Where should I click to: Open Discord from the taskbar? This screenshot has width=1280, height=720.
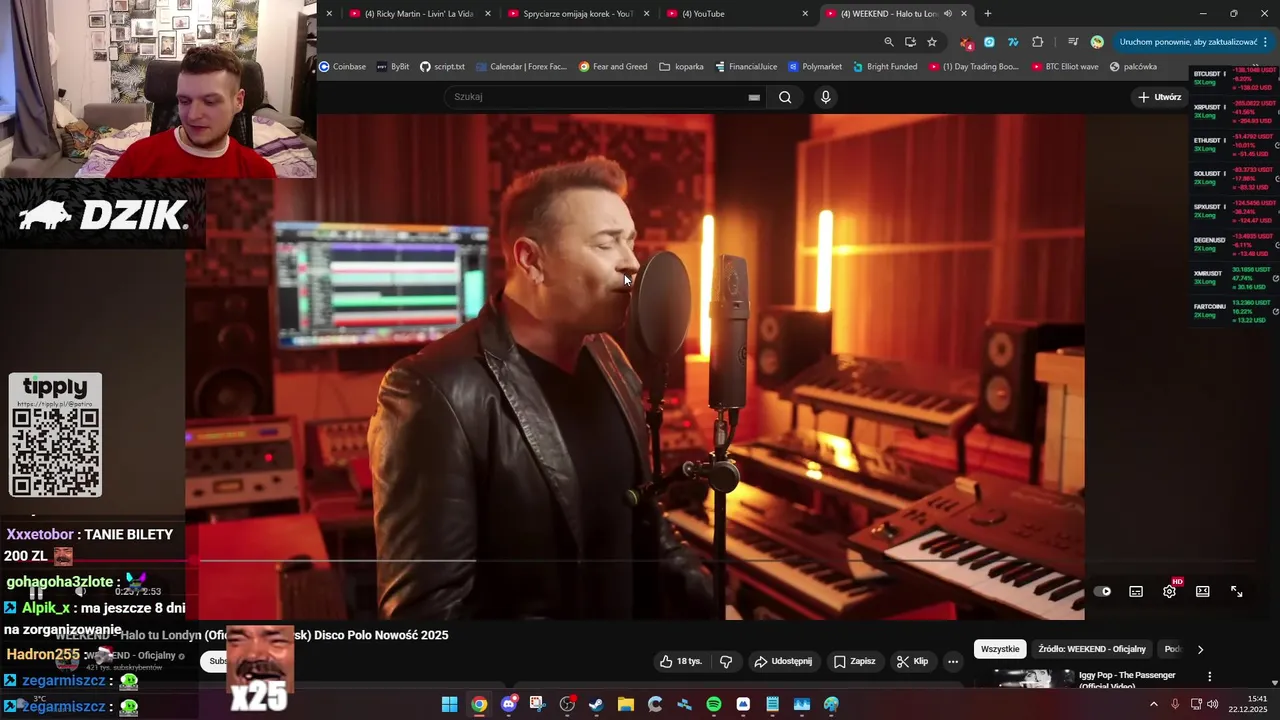(x=508, y=704)
